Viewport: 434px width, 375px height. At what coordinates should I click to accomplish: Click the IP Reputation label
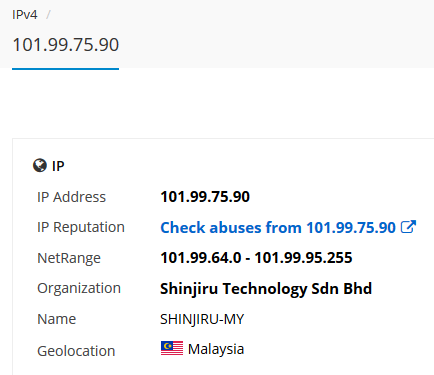[81, 227]
